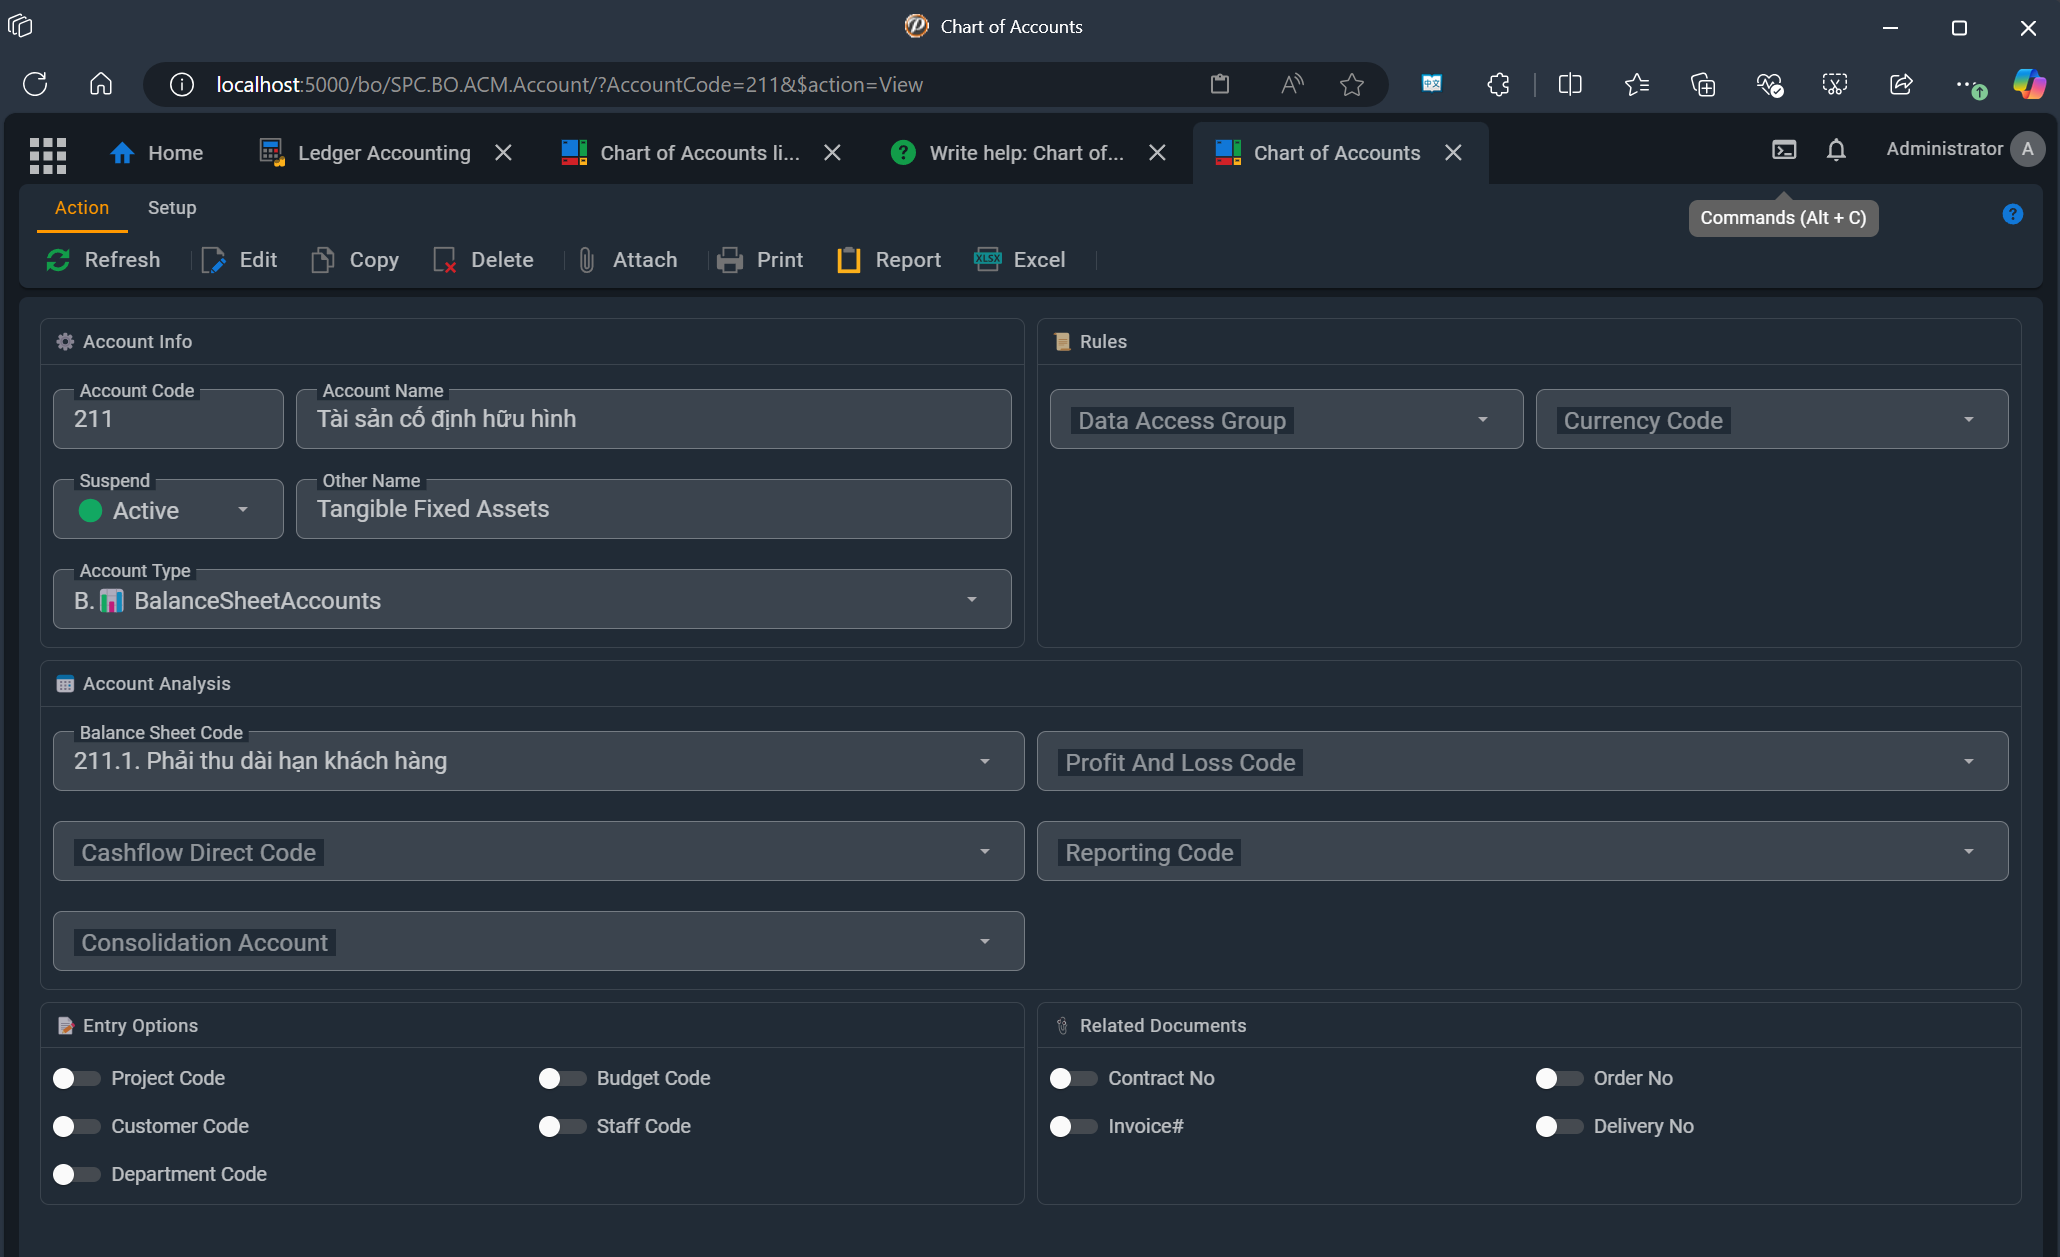Open the Data Access Group dropdown
The height and width of the screenshot is (1257, 2060).
1286,420
